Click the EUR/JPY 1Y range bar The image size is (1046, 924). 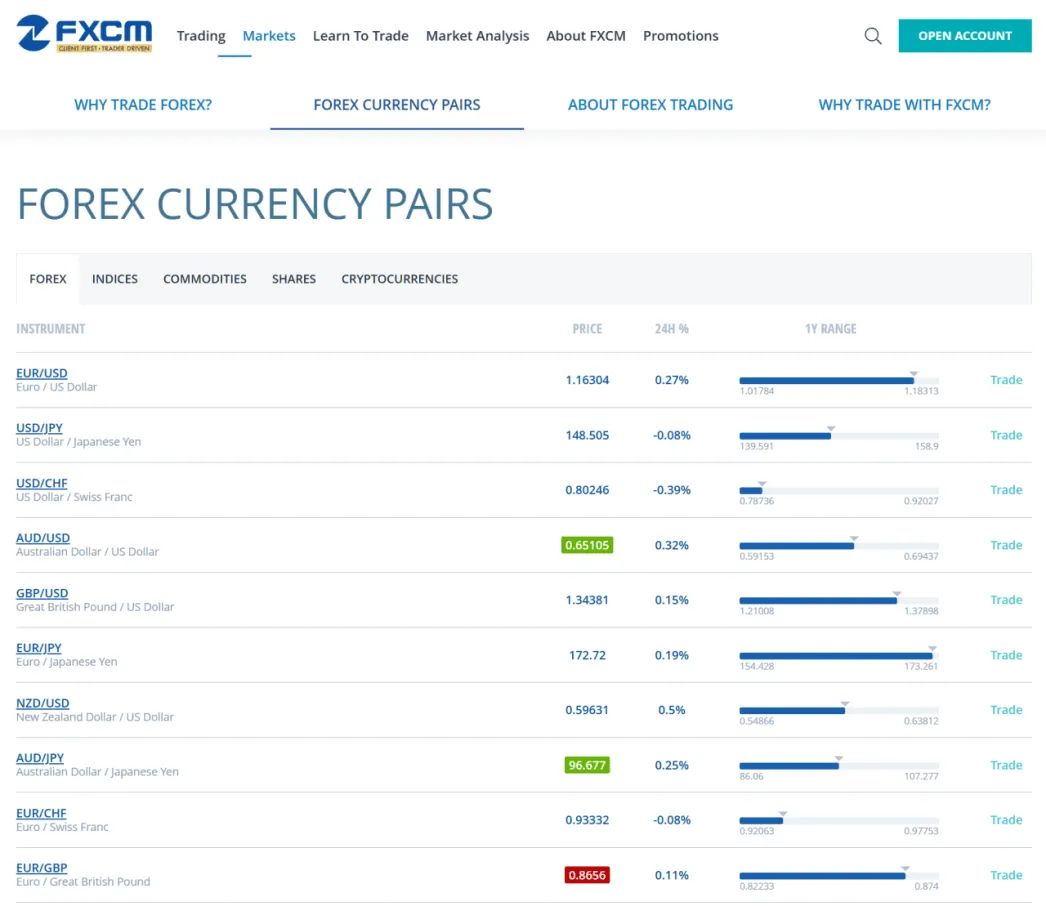[x=839, y=656]
